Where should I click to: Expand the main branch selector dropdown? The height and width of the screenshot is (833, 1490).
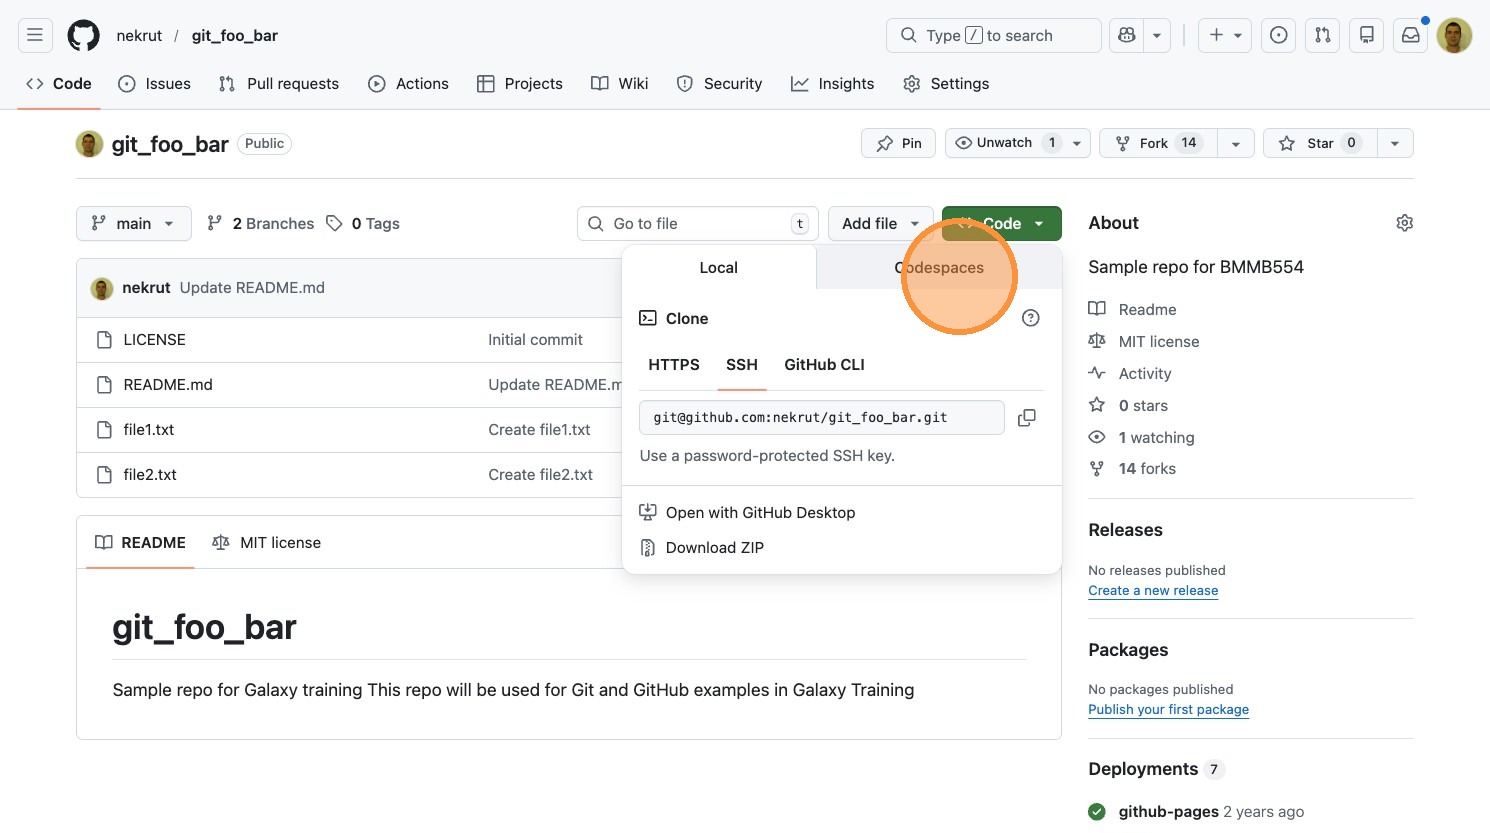pyautogui.click(x=133, y=224)
